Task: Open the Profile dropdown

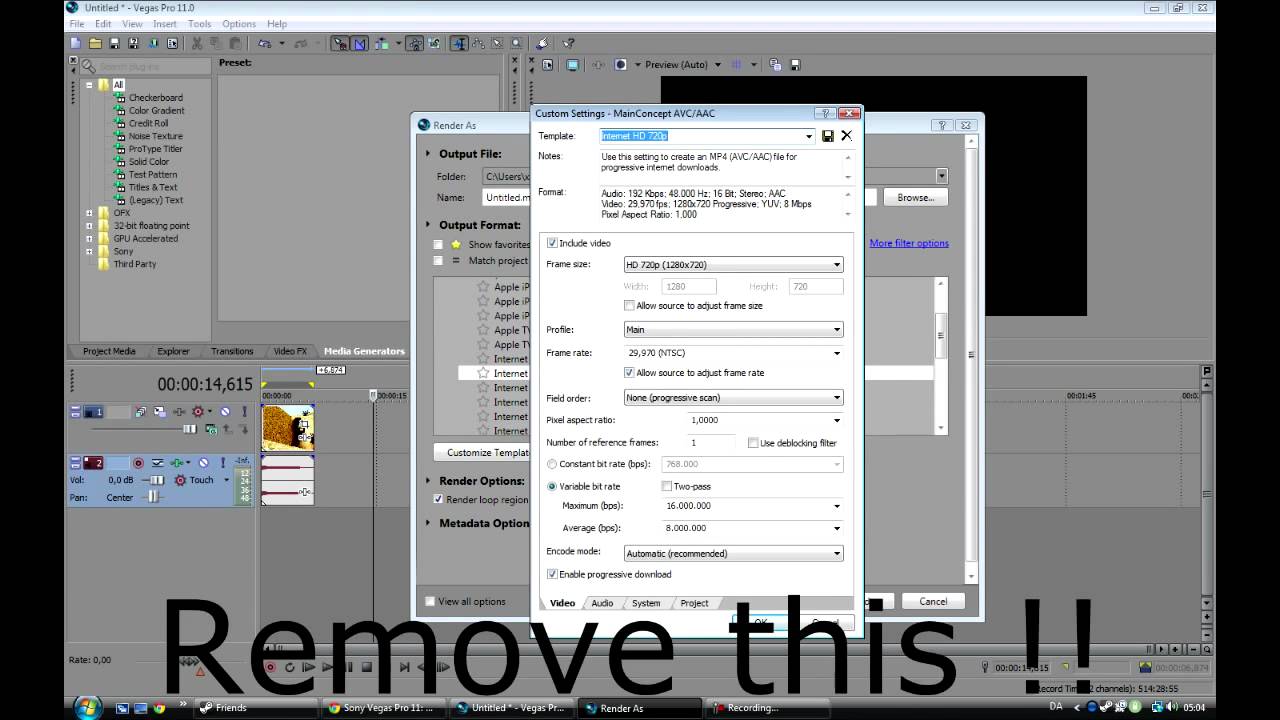Action: [x=837, y=330]
